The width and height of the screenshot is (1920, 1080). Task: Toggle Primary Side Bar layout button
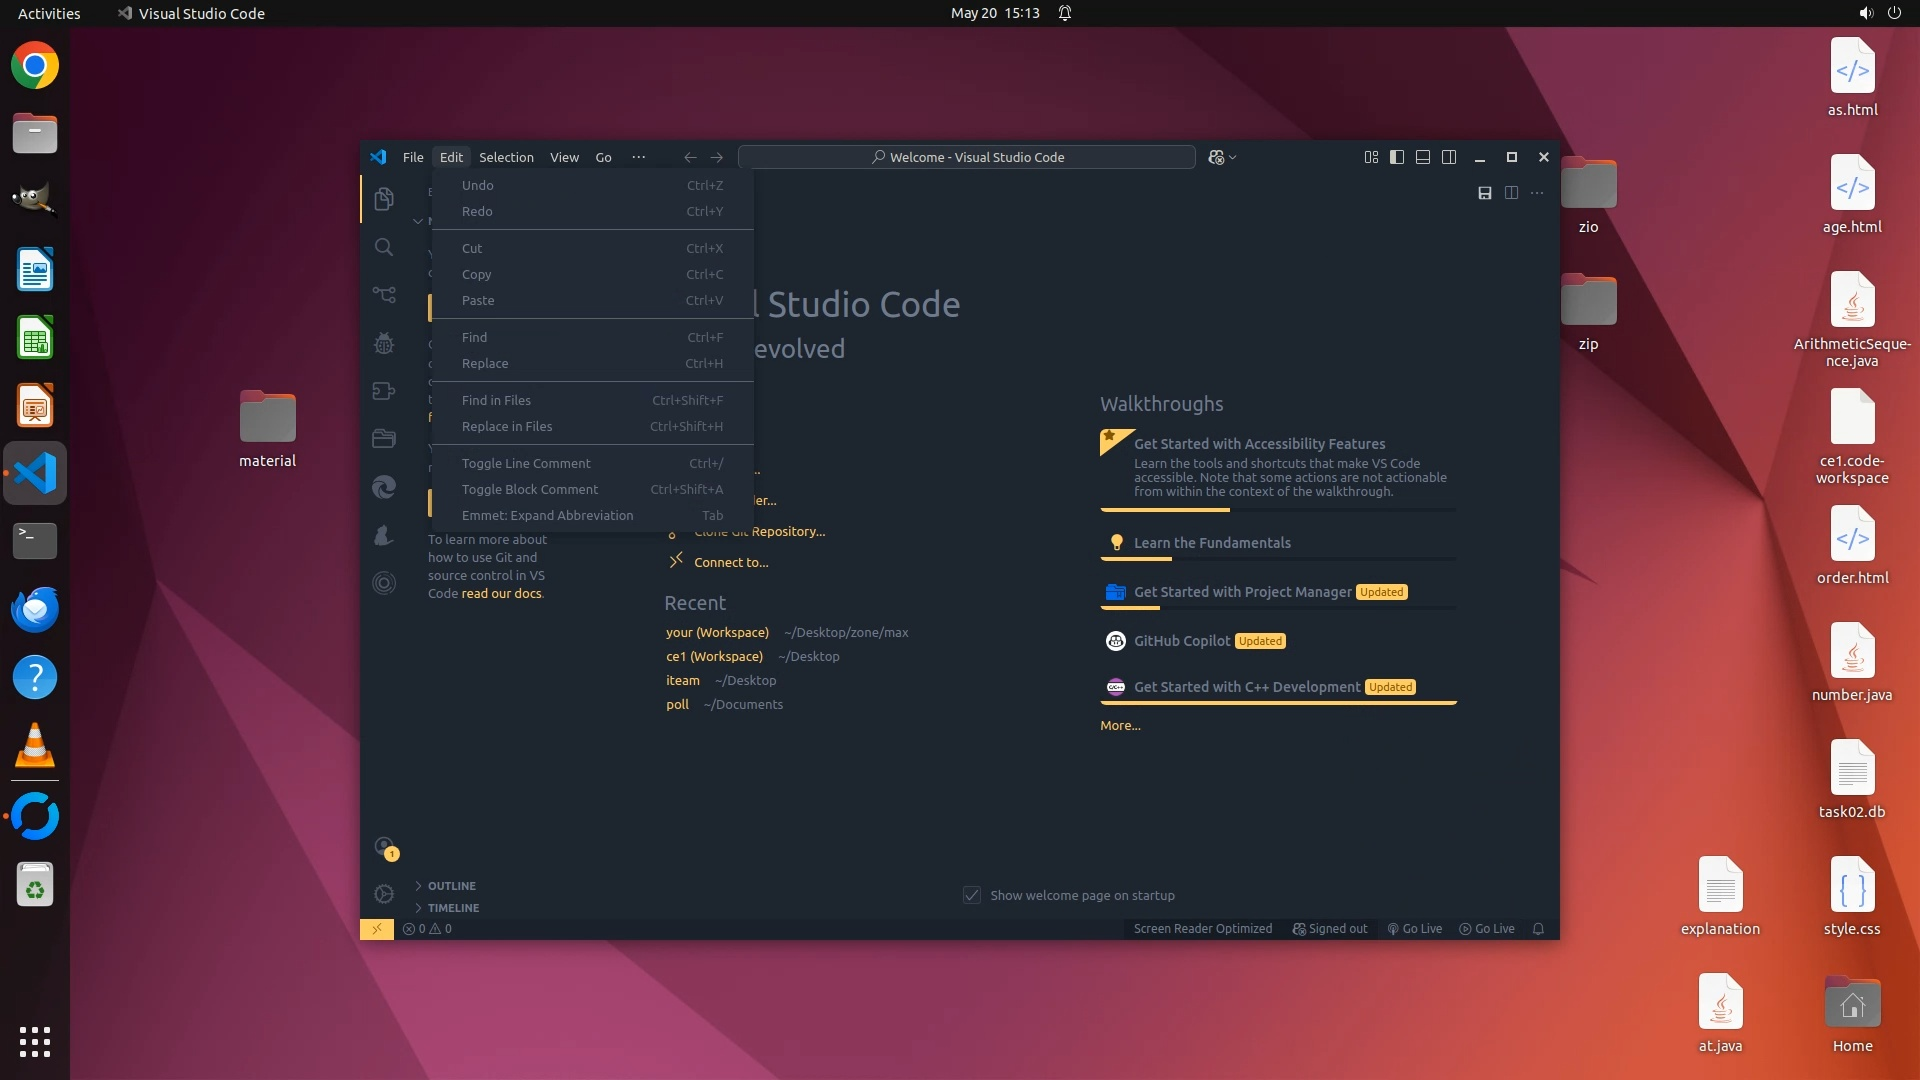[1397, 157]
